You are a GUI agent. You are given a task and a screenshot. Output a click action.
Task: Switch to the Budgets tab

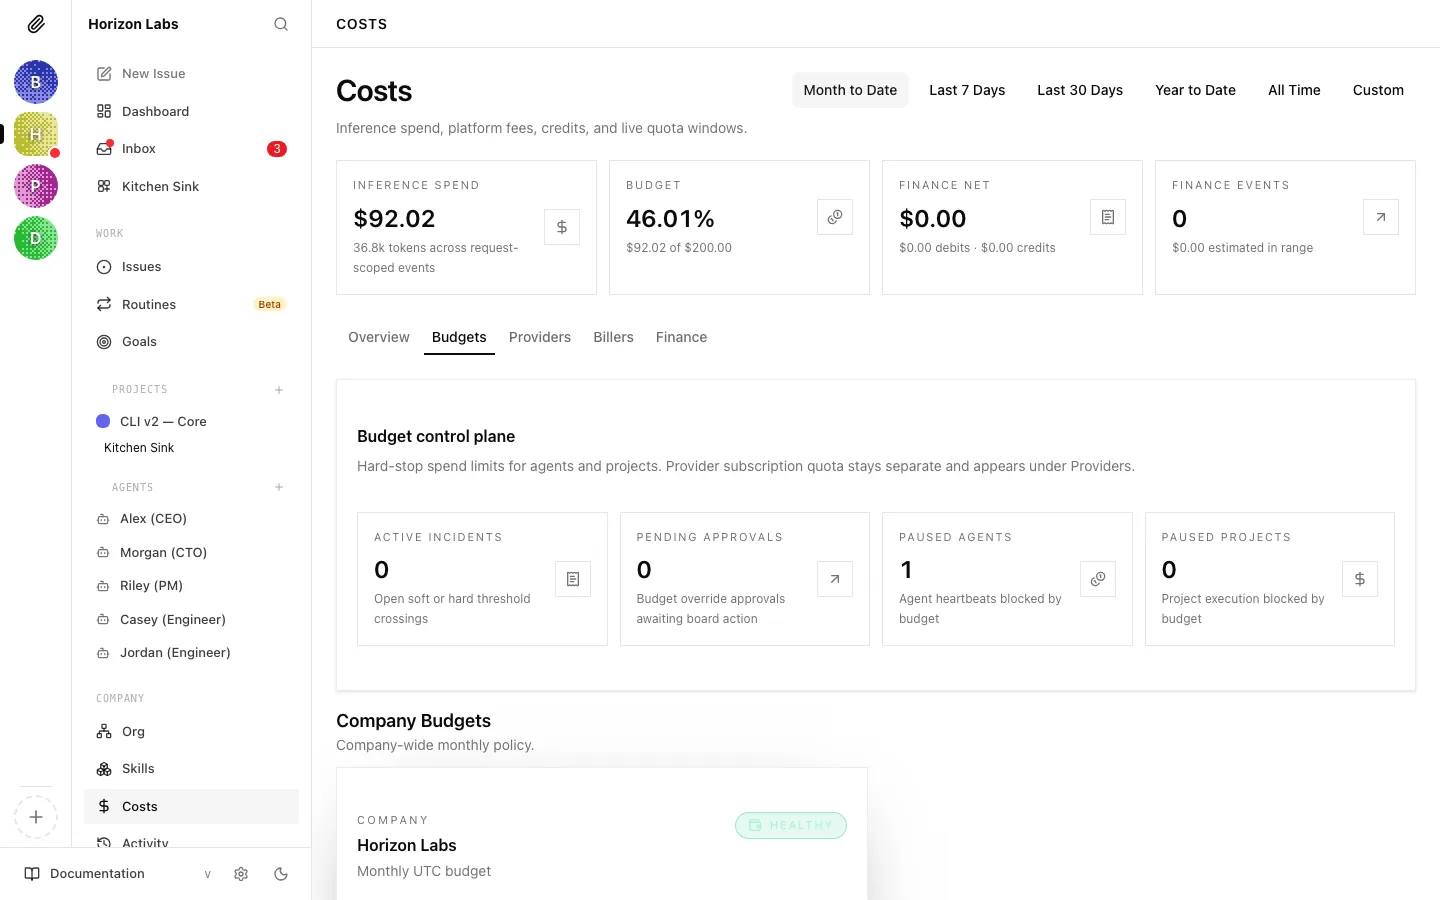pyautogui.click(x=459, y=338)
